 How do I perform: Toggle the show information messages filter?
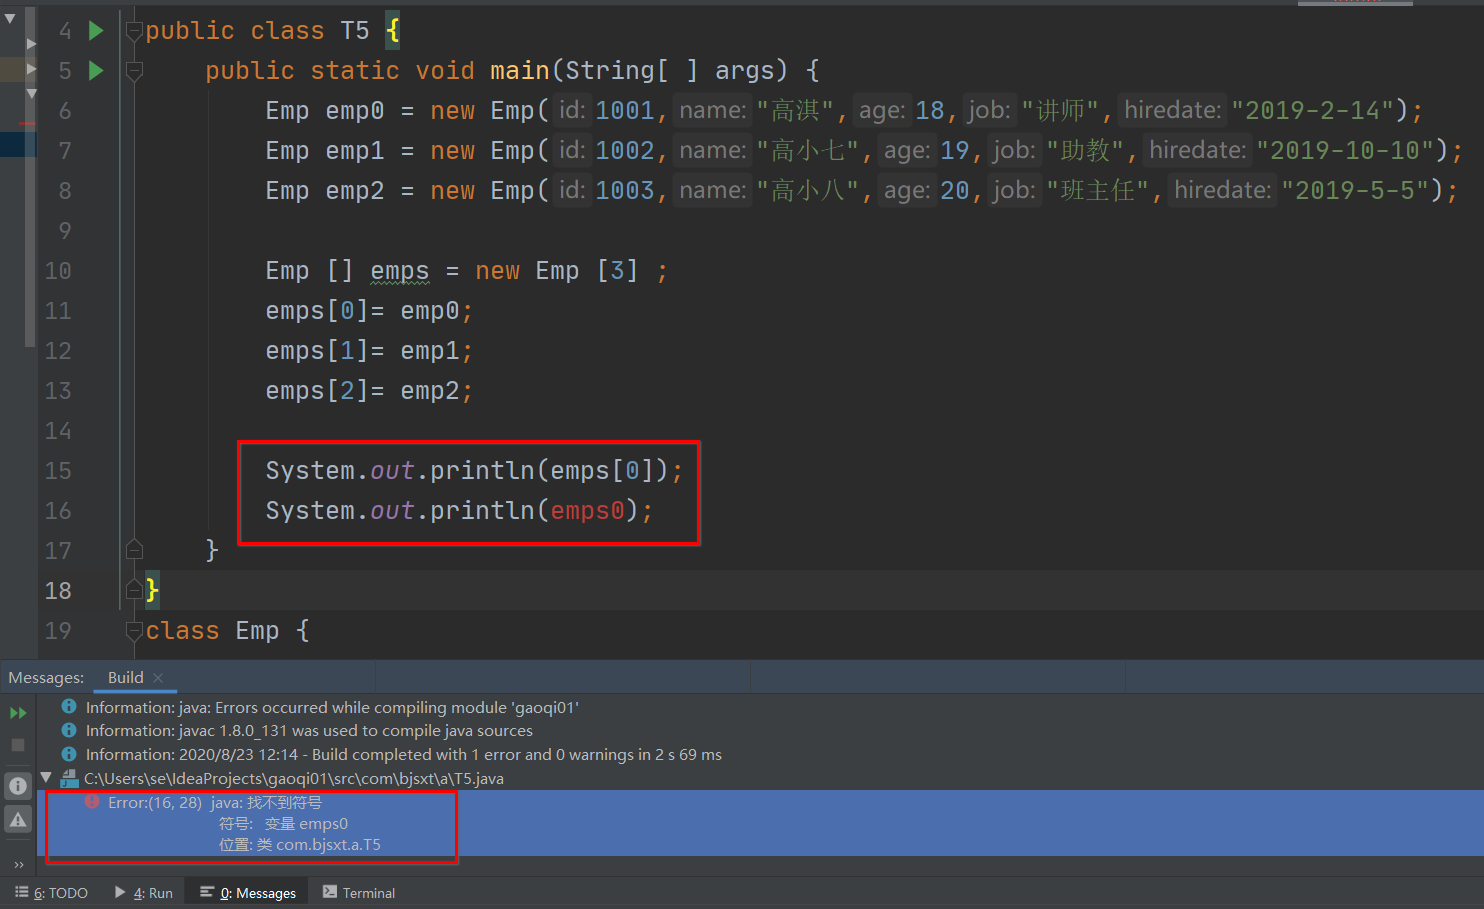[18, 786]
